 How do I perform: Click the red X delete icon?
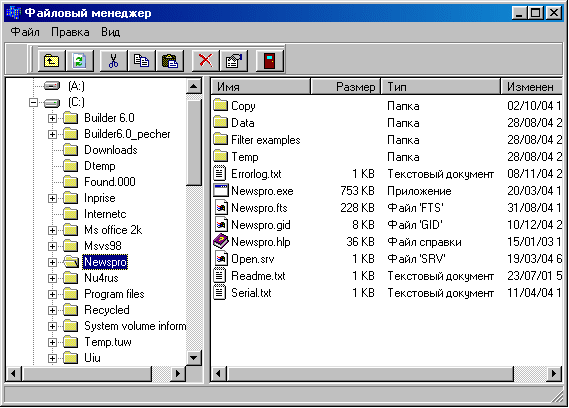click(205, 60)
